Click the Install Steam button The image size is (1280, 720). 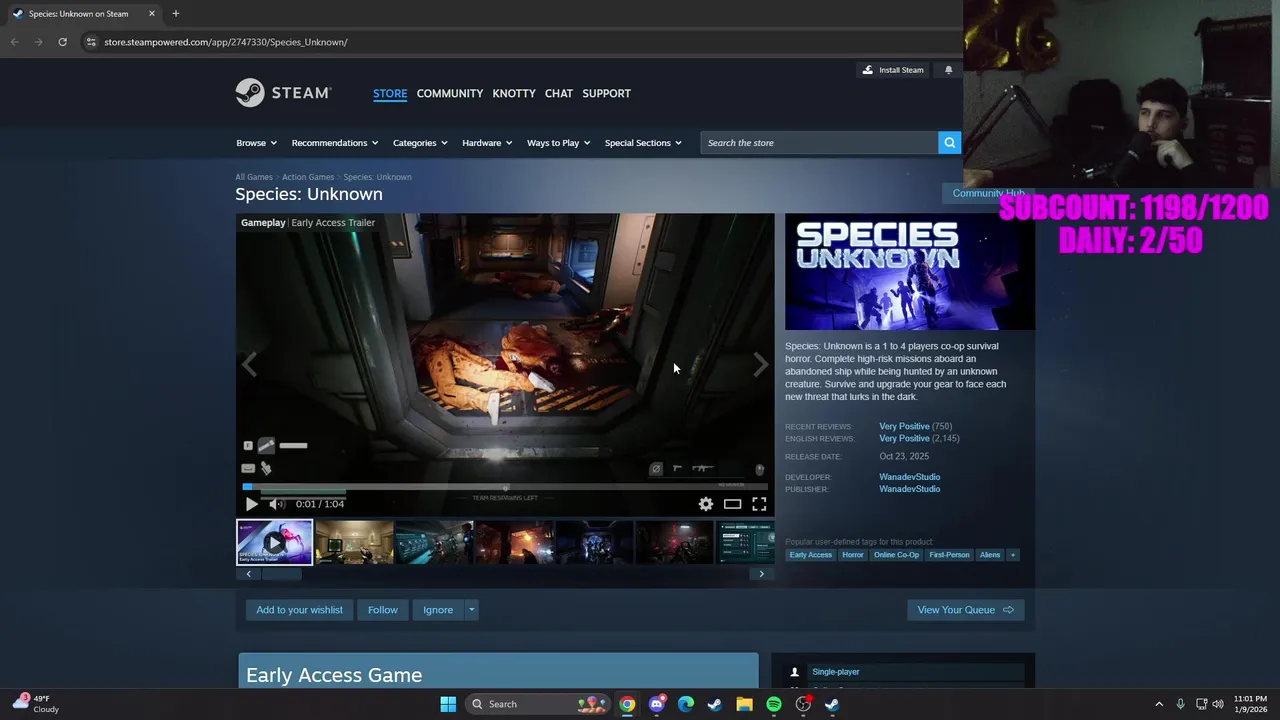coord(893,70)
